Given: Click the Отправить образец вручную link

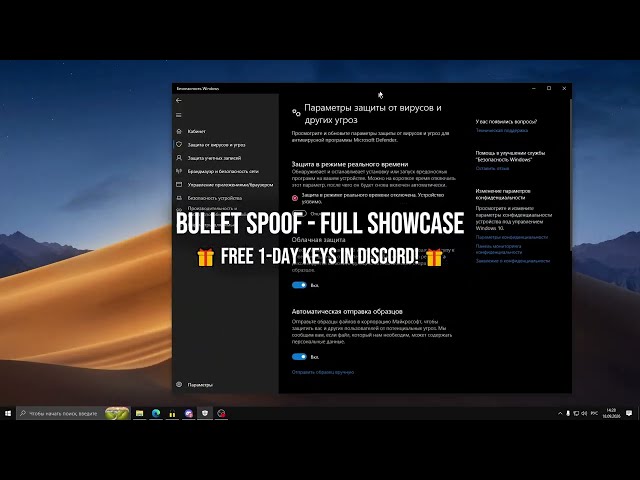Looking at the screenshot, I should click(x=323, y=372).
